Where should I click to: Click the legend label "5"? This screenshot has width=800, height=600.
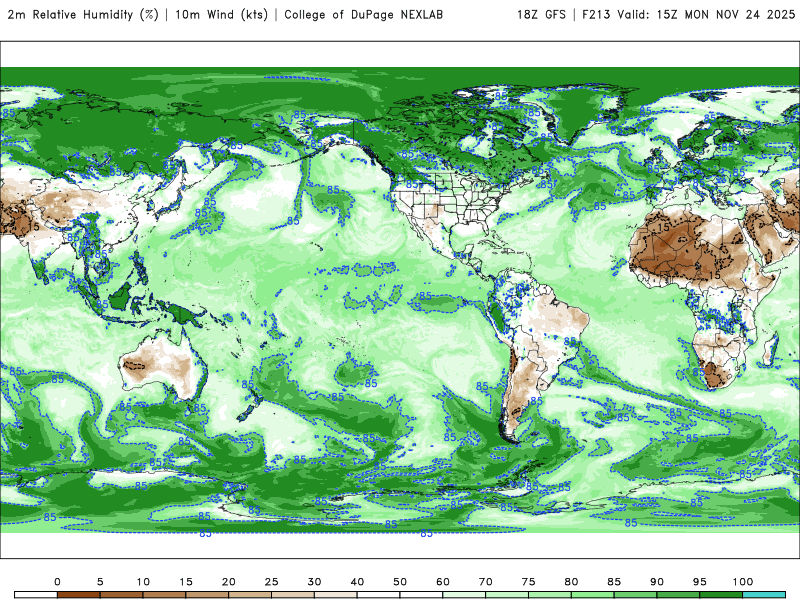coord(100,582)
